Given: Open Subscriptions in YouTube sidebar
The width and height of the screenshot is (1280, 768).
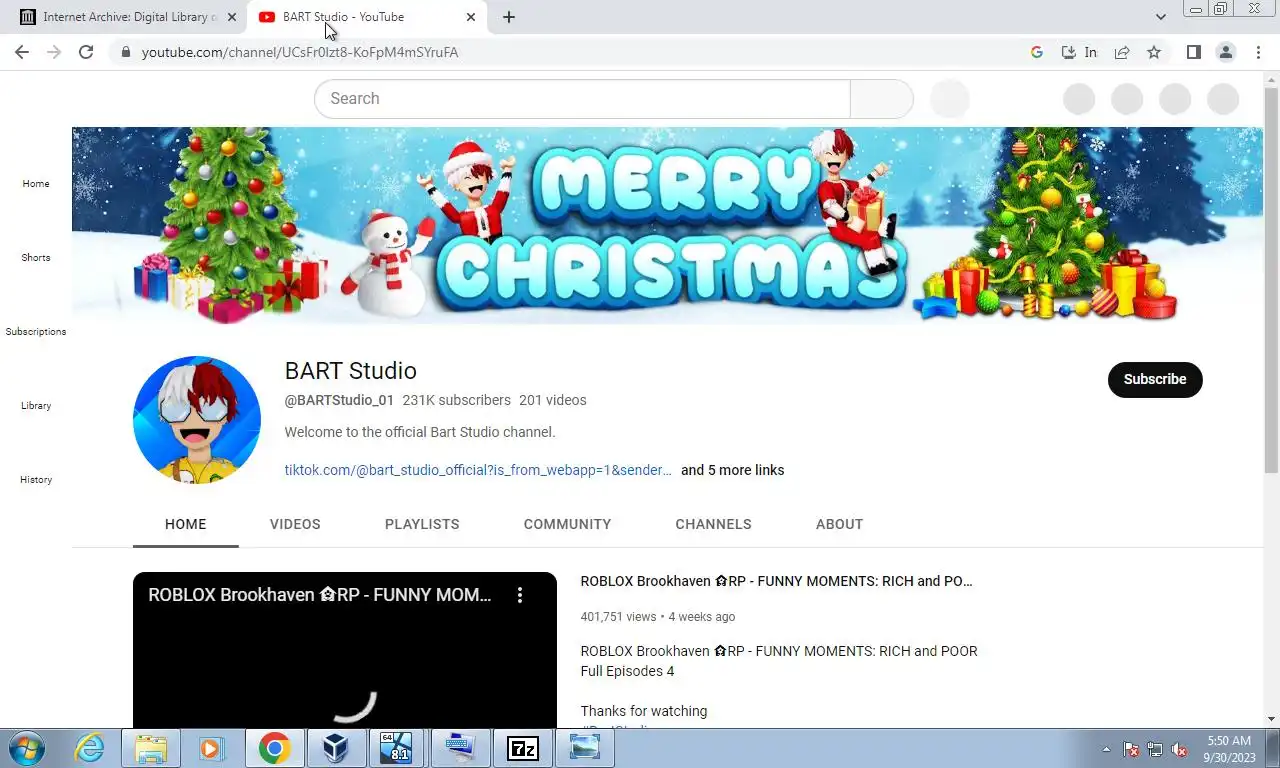Looking at the screenshot, I should (x=36, y=332).
